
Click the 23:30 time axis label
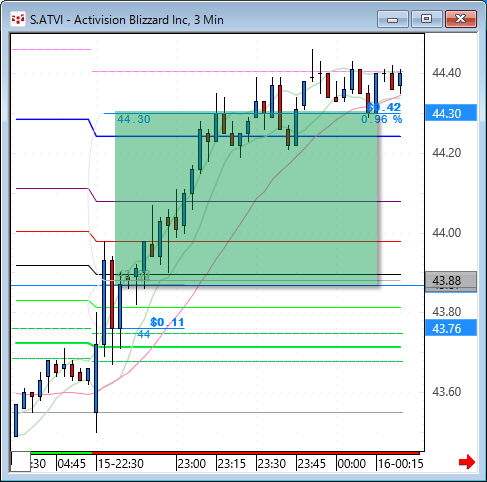click(x=271, y=463)
